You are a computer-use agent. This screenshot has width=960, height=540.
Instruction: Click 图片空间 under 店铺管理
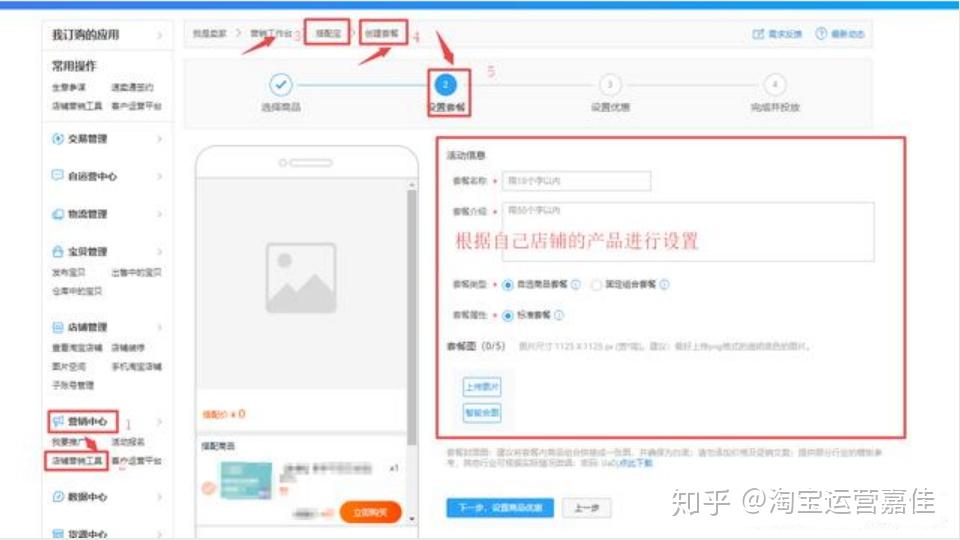[69, 366]
